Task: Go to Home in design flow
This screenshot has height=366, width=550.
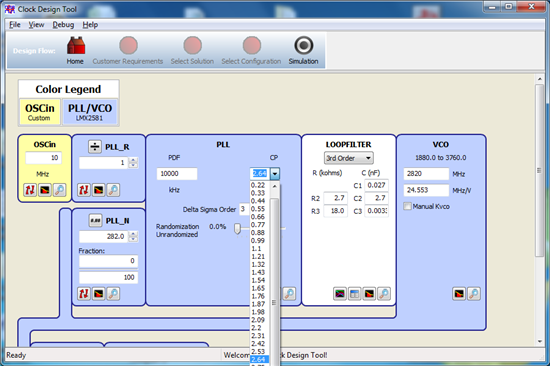Action: pyautogui.click(x=75, y=51)
